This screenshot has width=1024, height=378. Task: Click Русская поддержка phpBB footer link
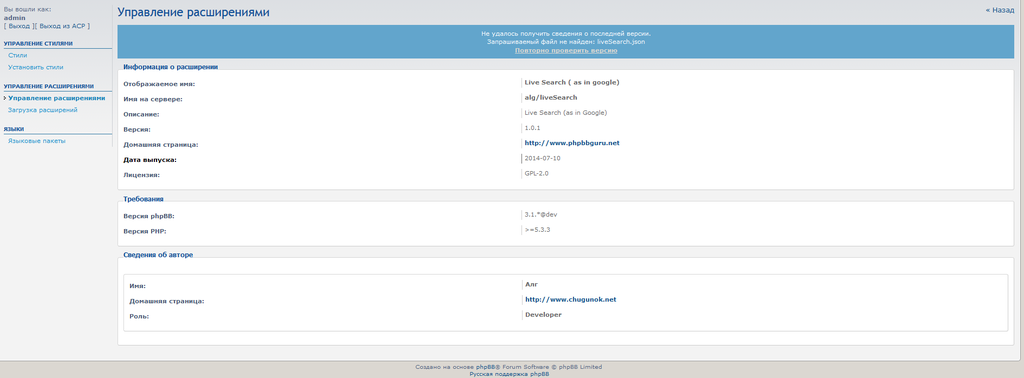click(509, 374)
